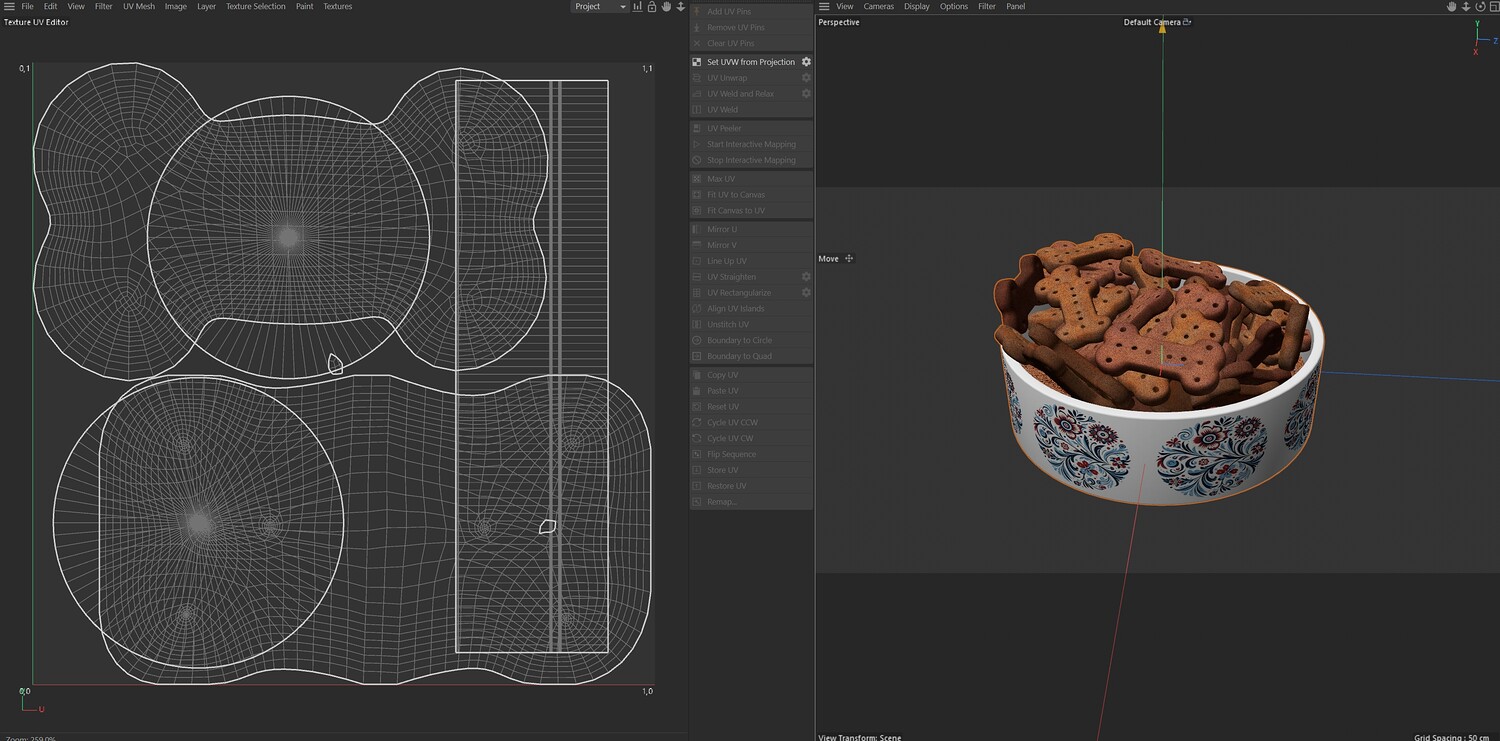This screenshot has height=741, width=1500.
Task: Open the Layer menu
Action: [206, 6]
